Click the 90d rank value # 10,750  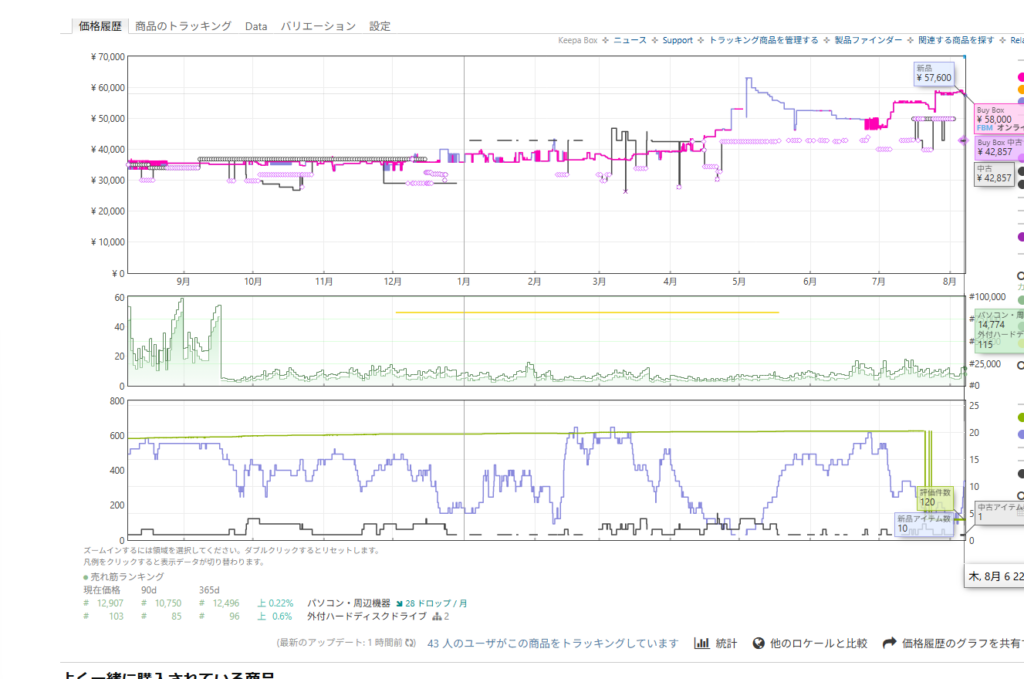[x=161, y=603]
